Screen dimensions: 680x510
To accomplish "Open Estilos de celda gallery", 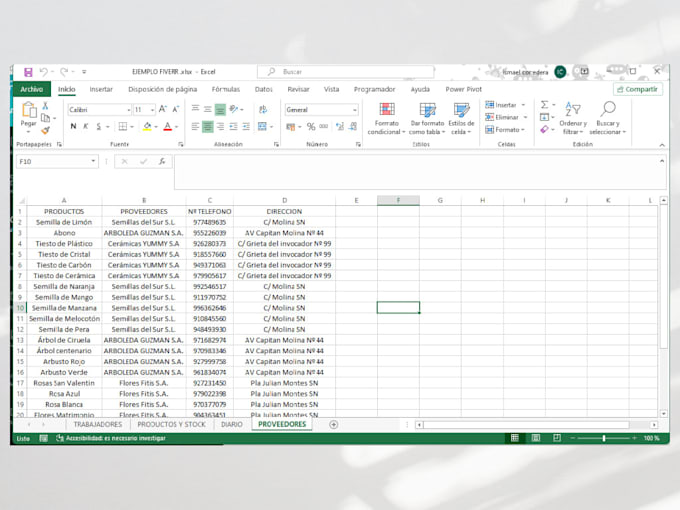I will coord(461,119).
